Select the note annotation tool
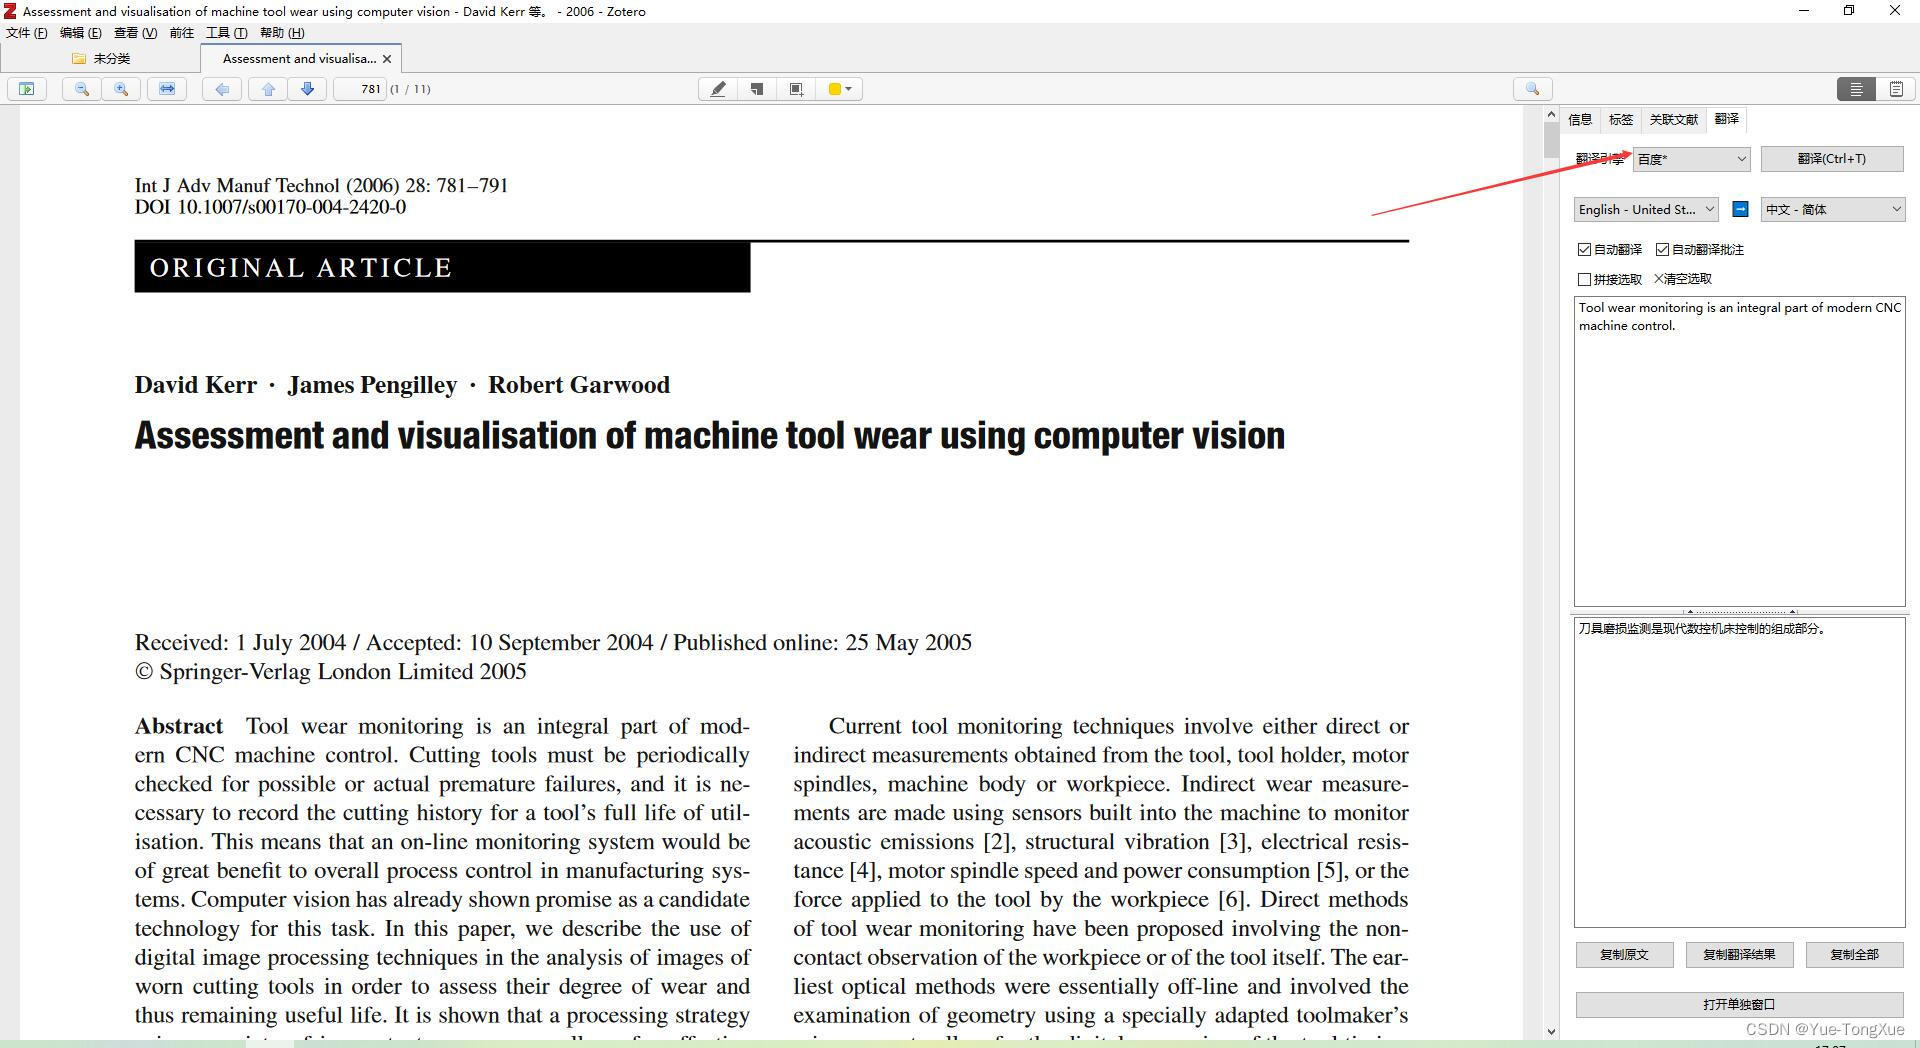1920x1048 pixels. point(757,89)
